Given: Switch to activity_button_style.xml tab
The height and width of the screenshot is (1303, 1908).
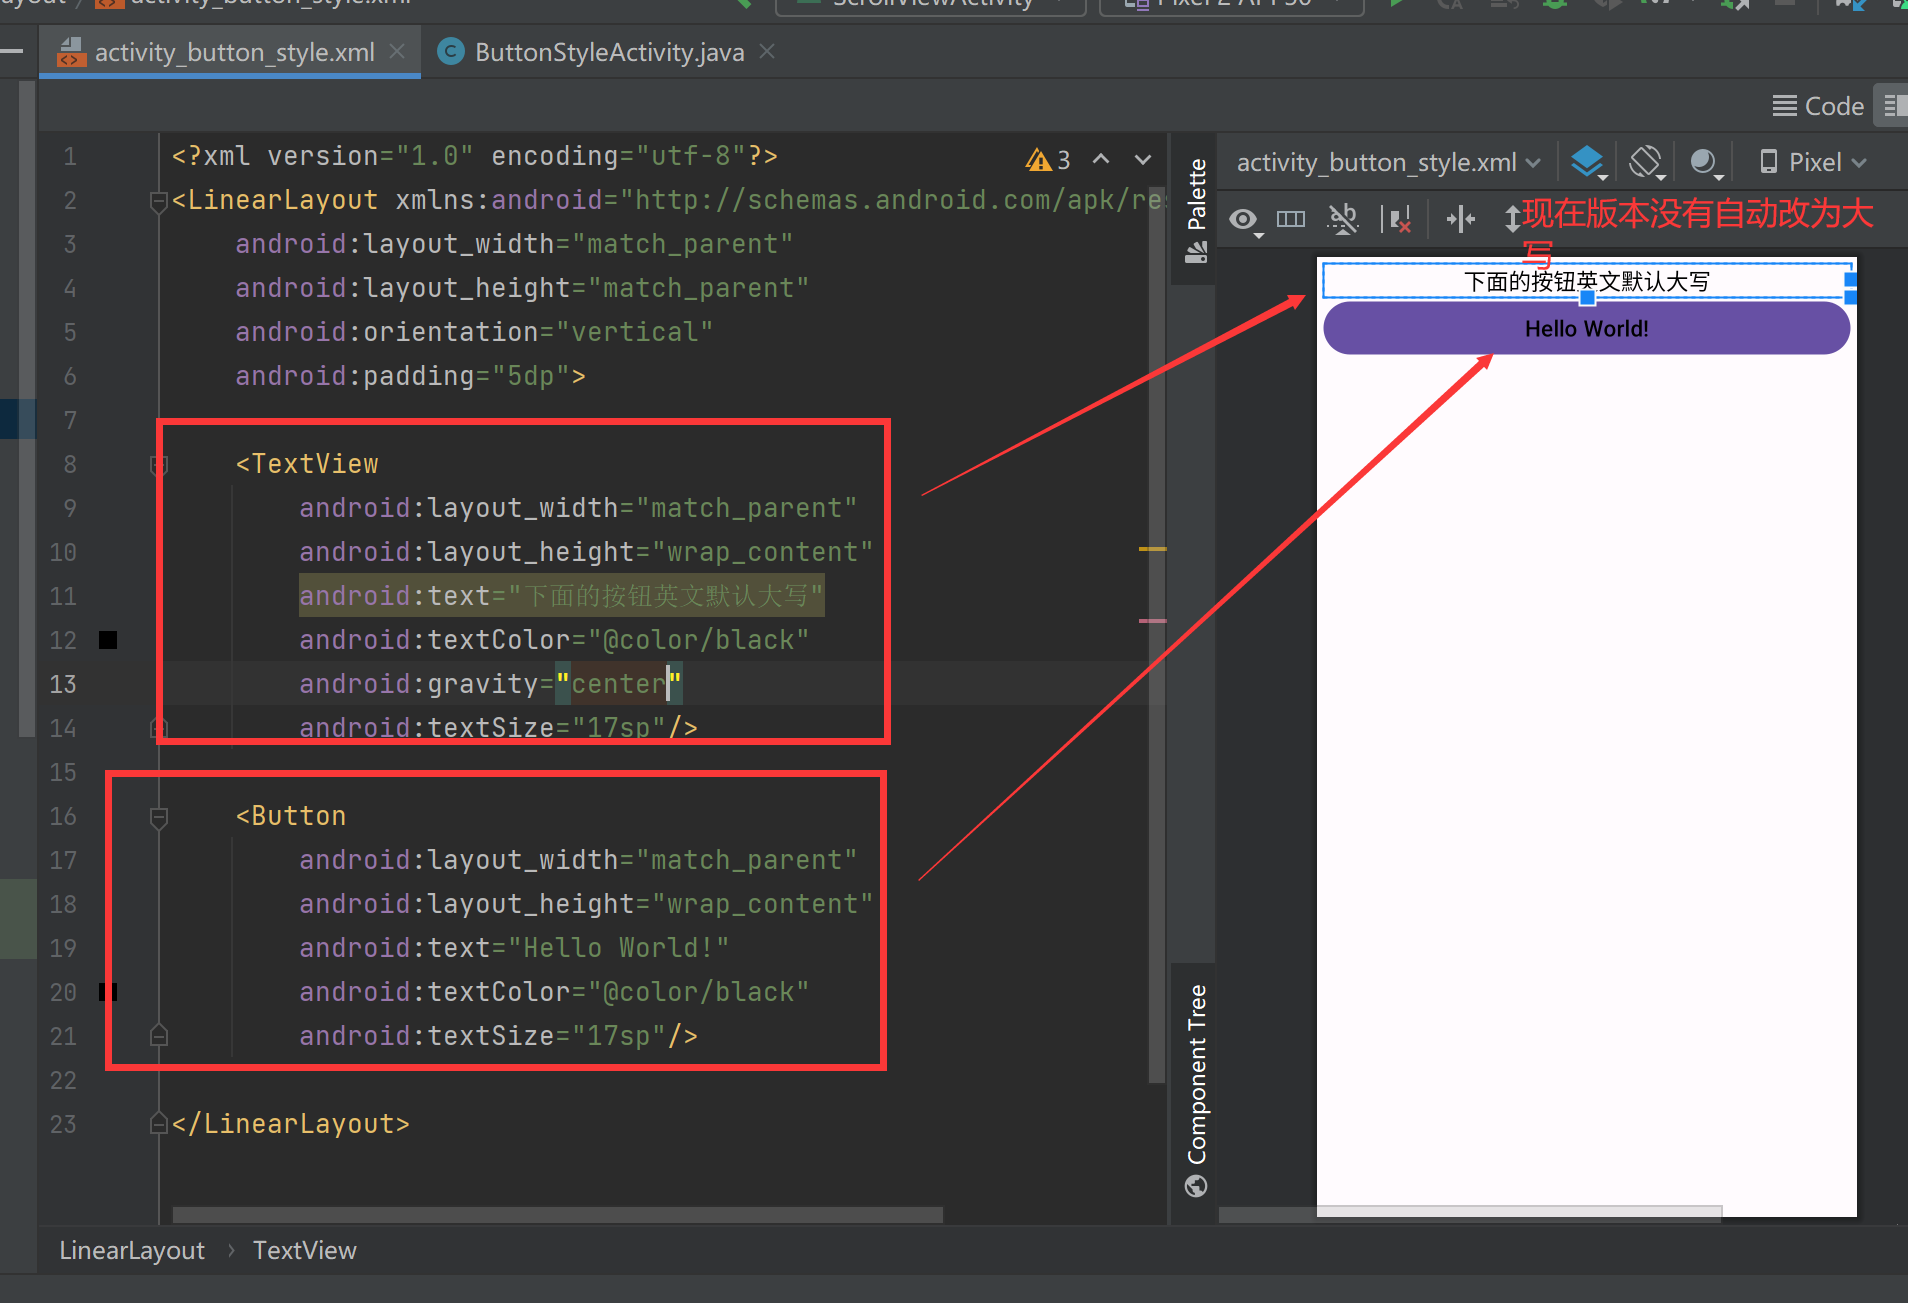Looking at the screenshot, I should [x=233, y=52].
